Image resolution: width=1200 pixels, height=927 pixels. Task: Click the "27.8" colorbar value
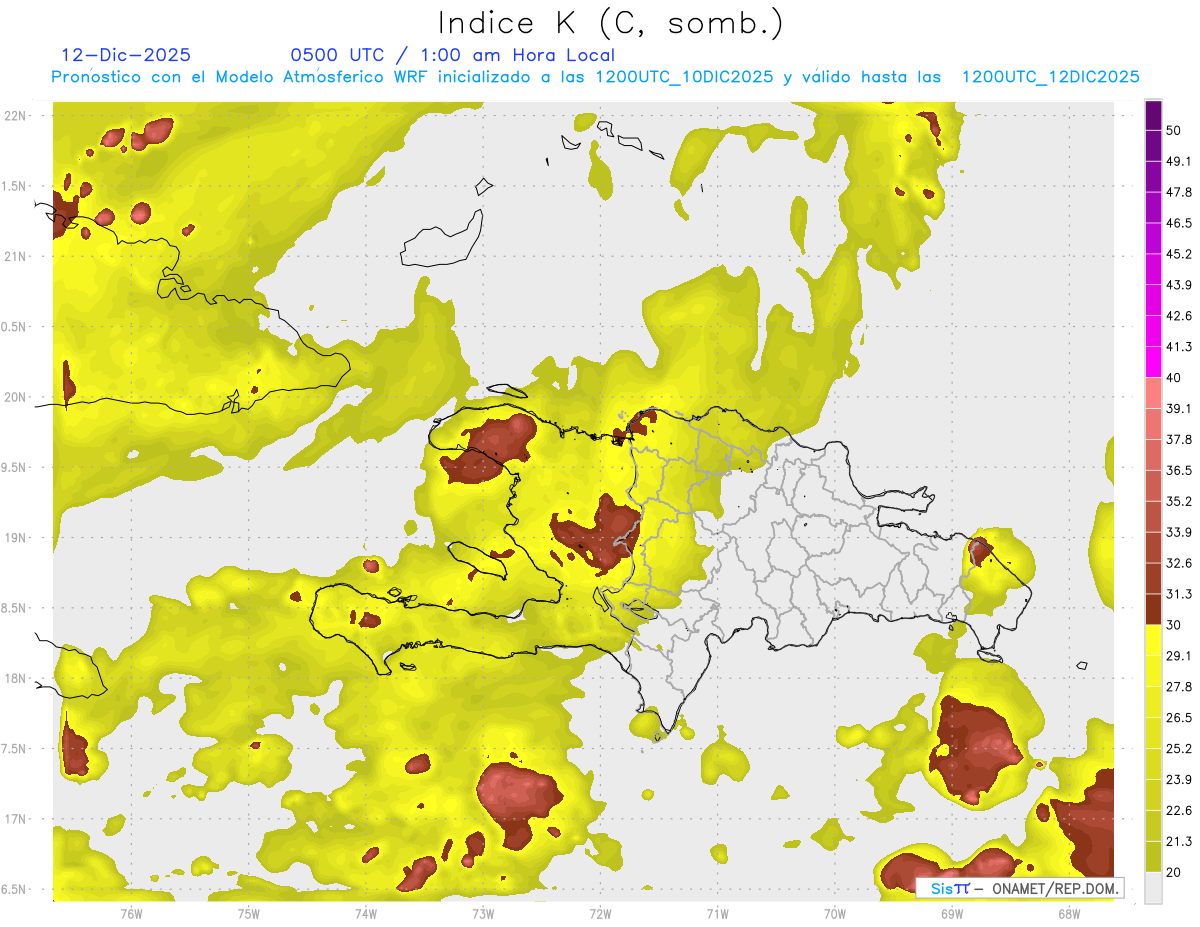(1179, 687)
